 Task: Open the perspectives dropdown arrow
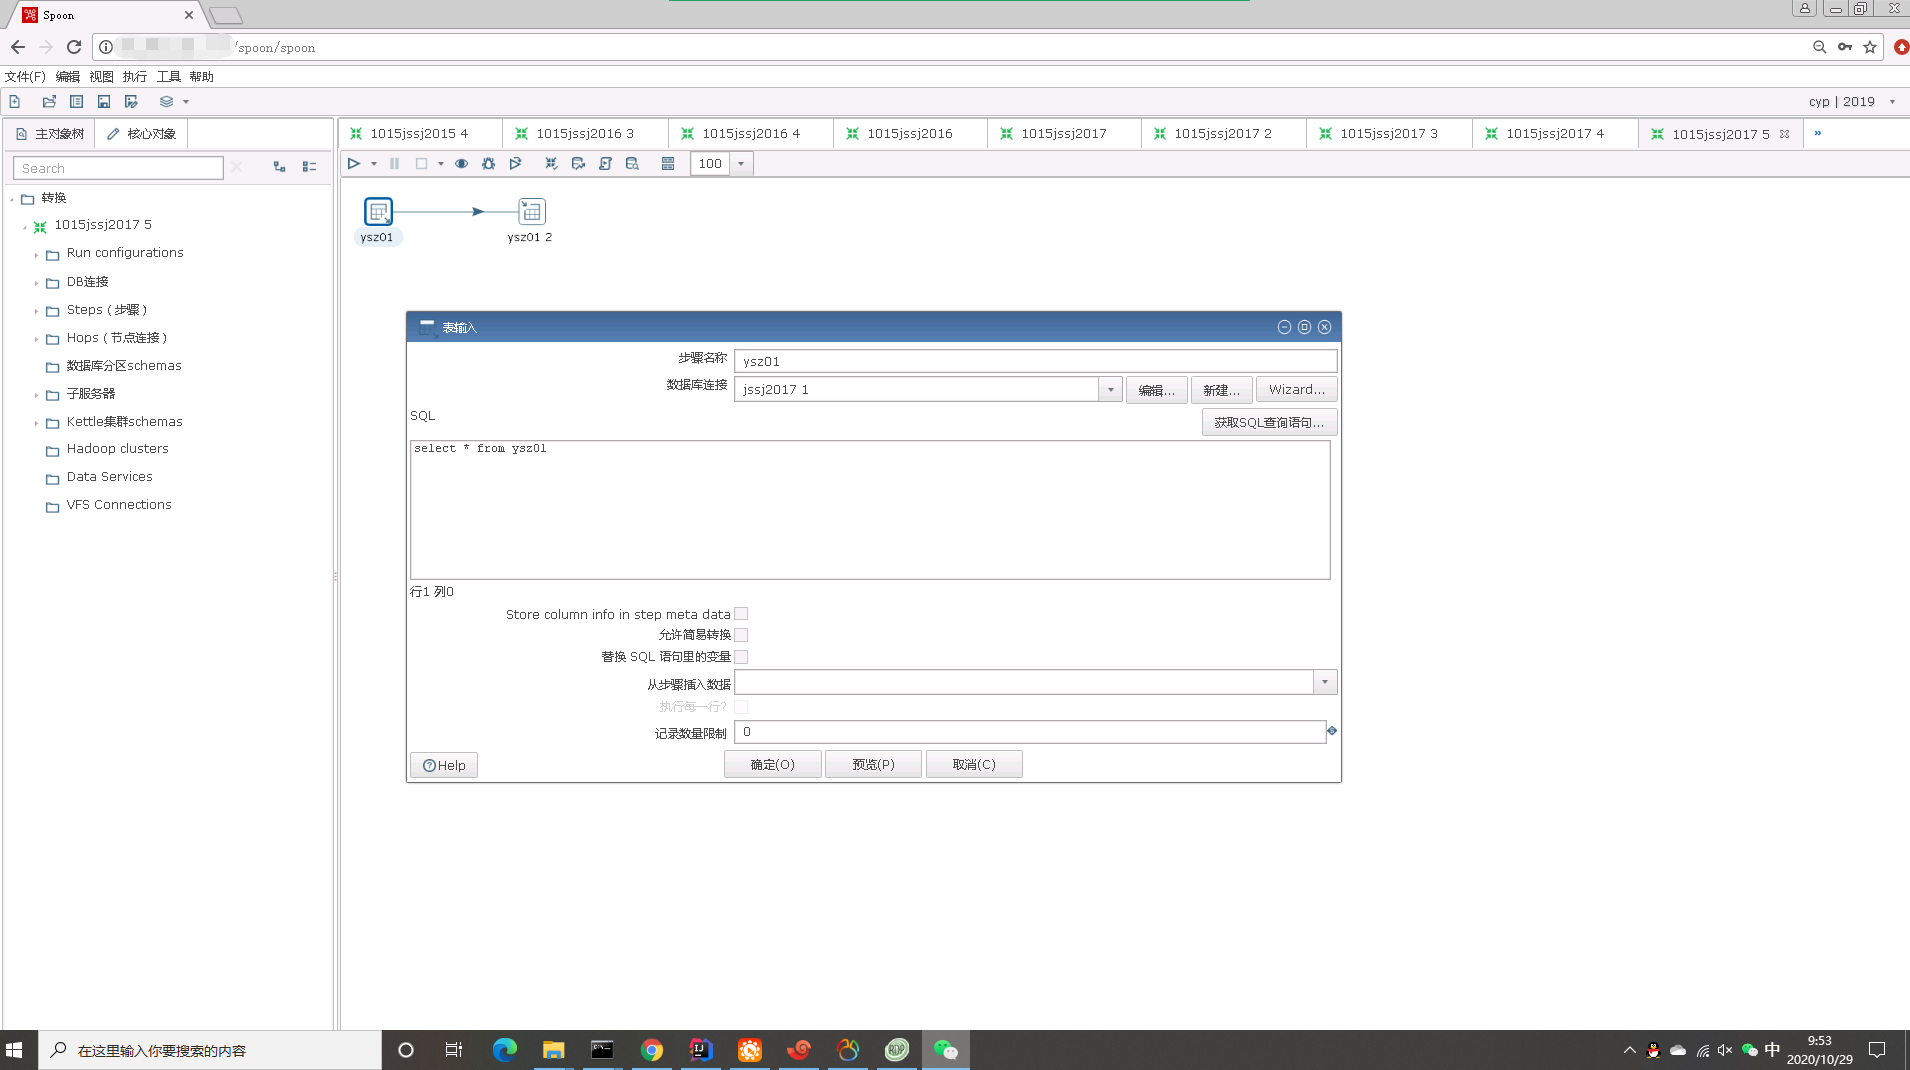click(x=186, y=102)
